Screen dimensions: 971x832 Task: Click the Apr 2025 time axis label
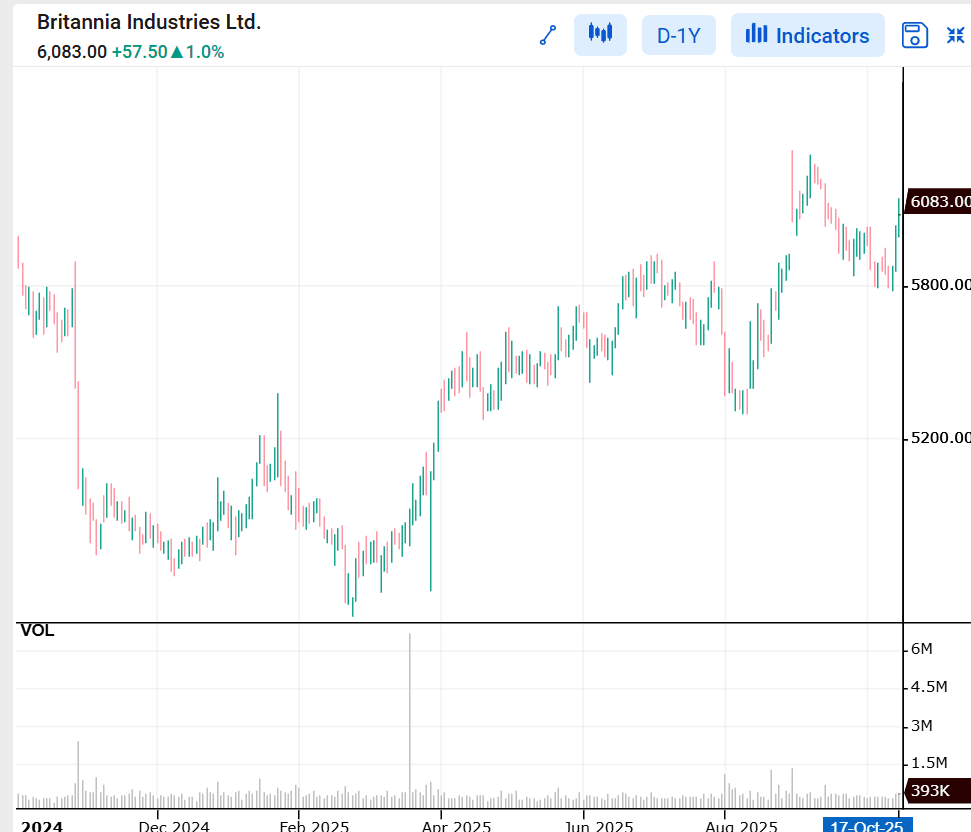(456, 826)
